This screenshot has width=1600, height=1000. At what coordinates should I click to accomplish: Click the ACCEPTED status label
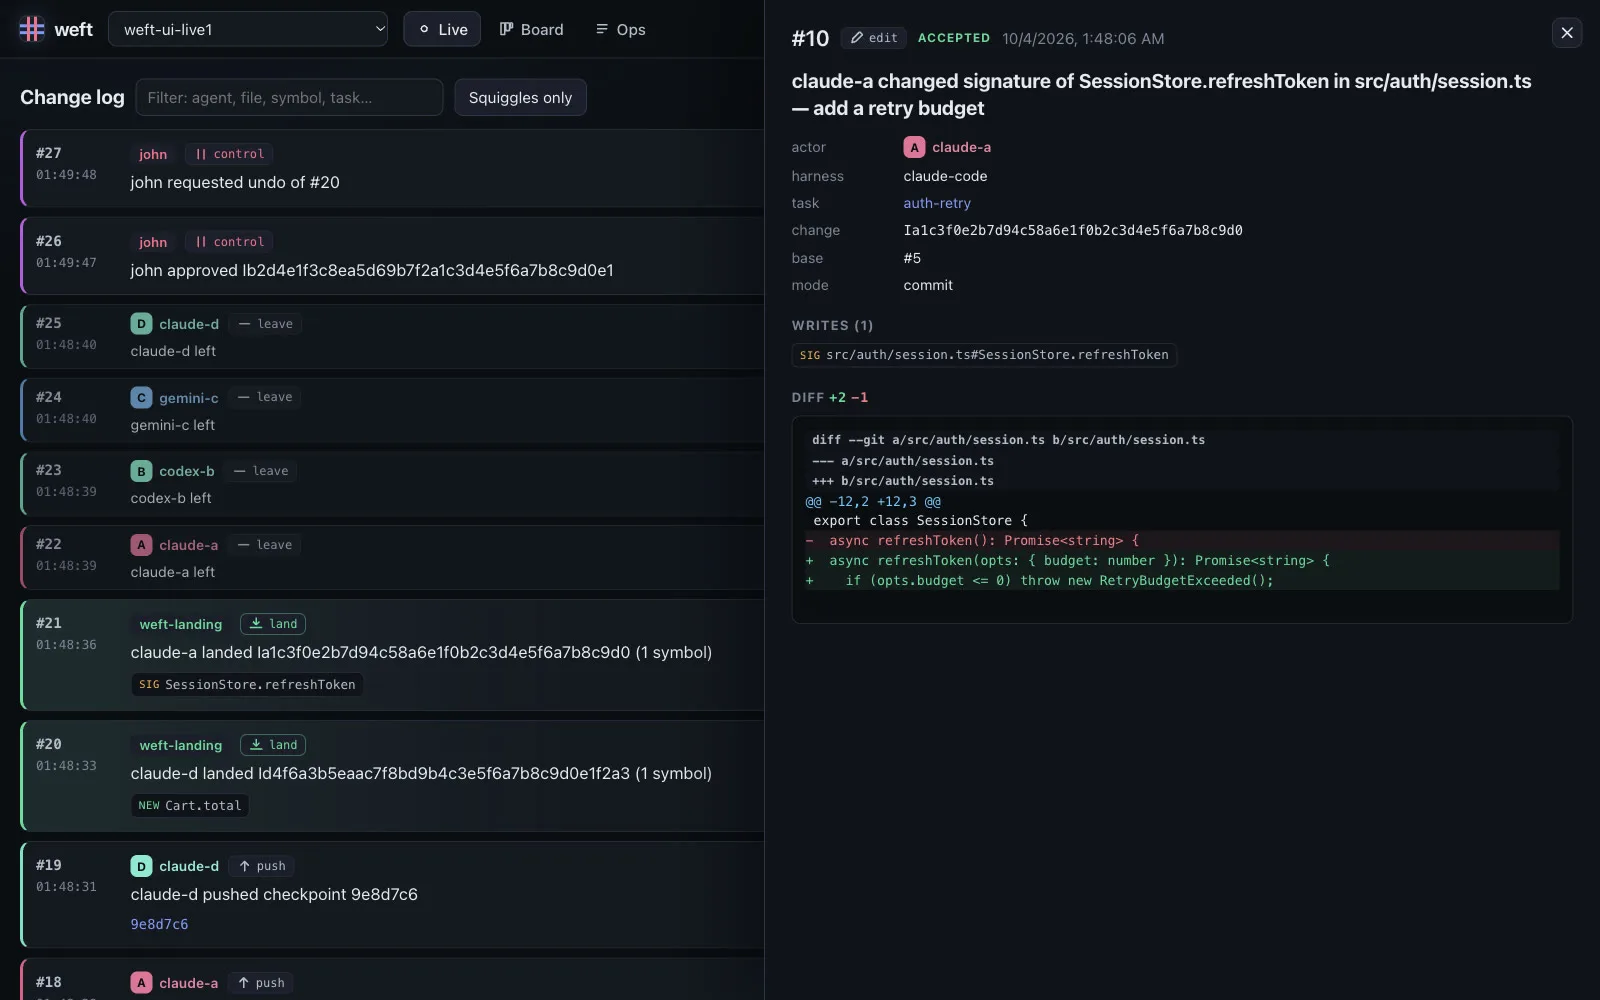(x=954, y=38)
